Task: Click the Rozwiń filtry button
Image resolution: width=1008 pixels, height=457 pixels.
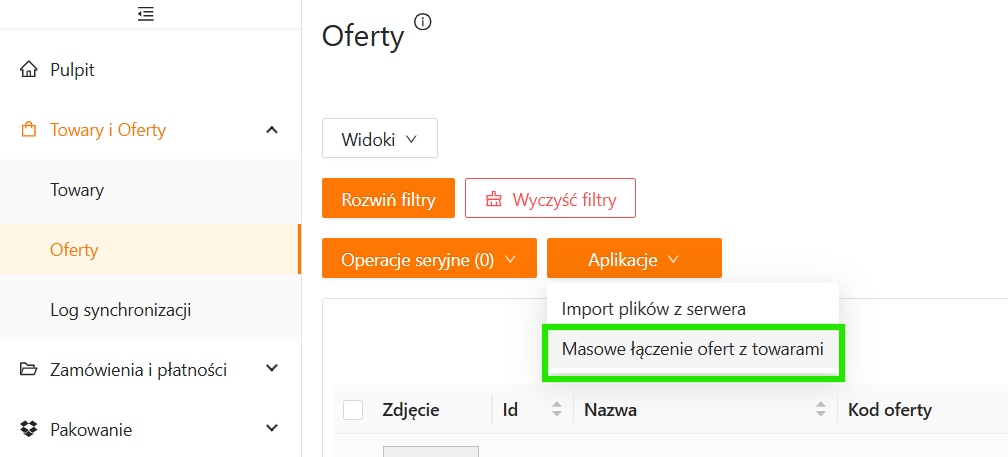Action: [388, 199]
